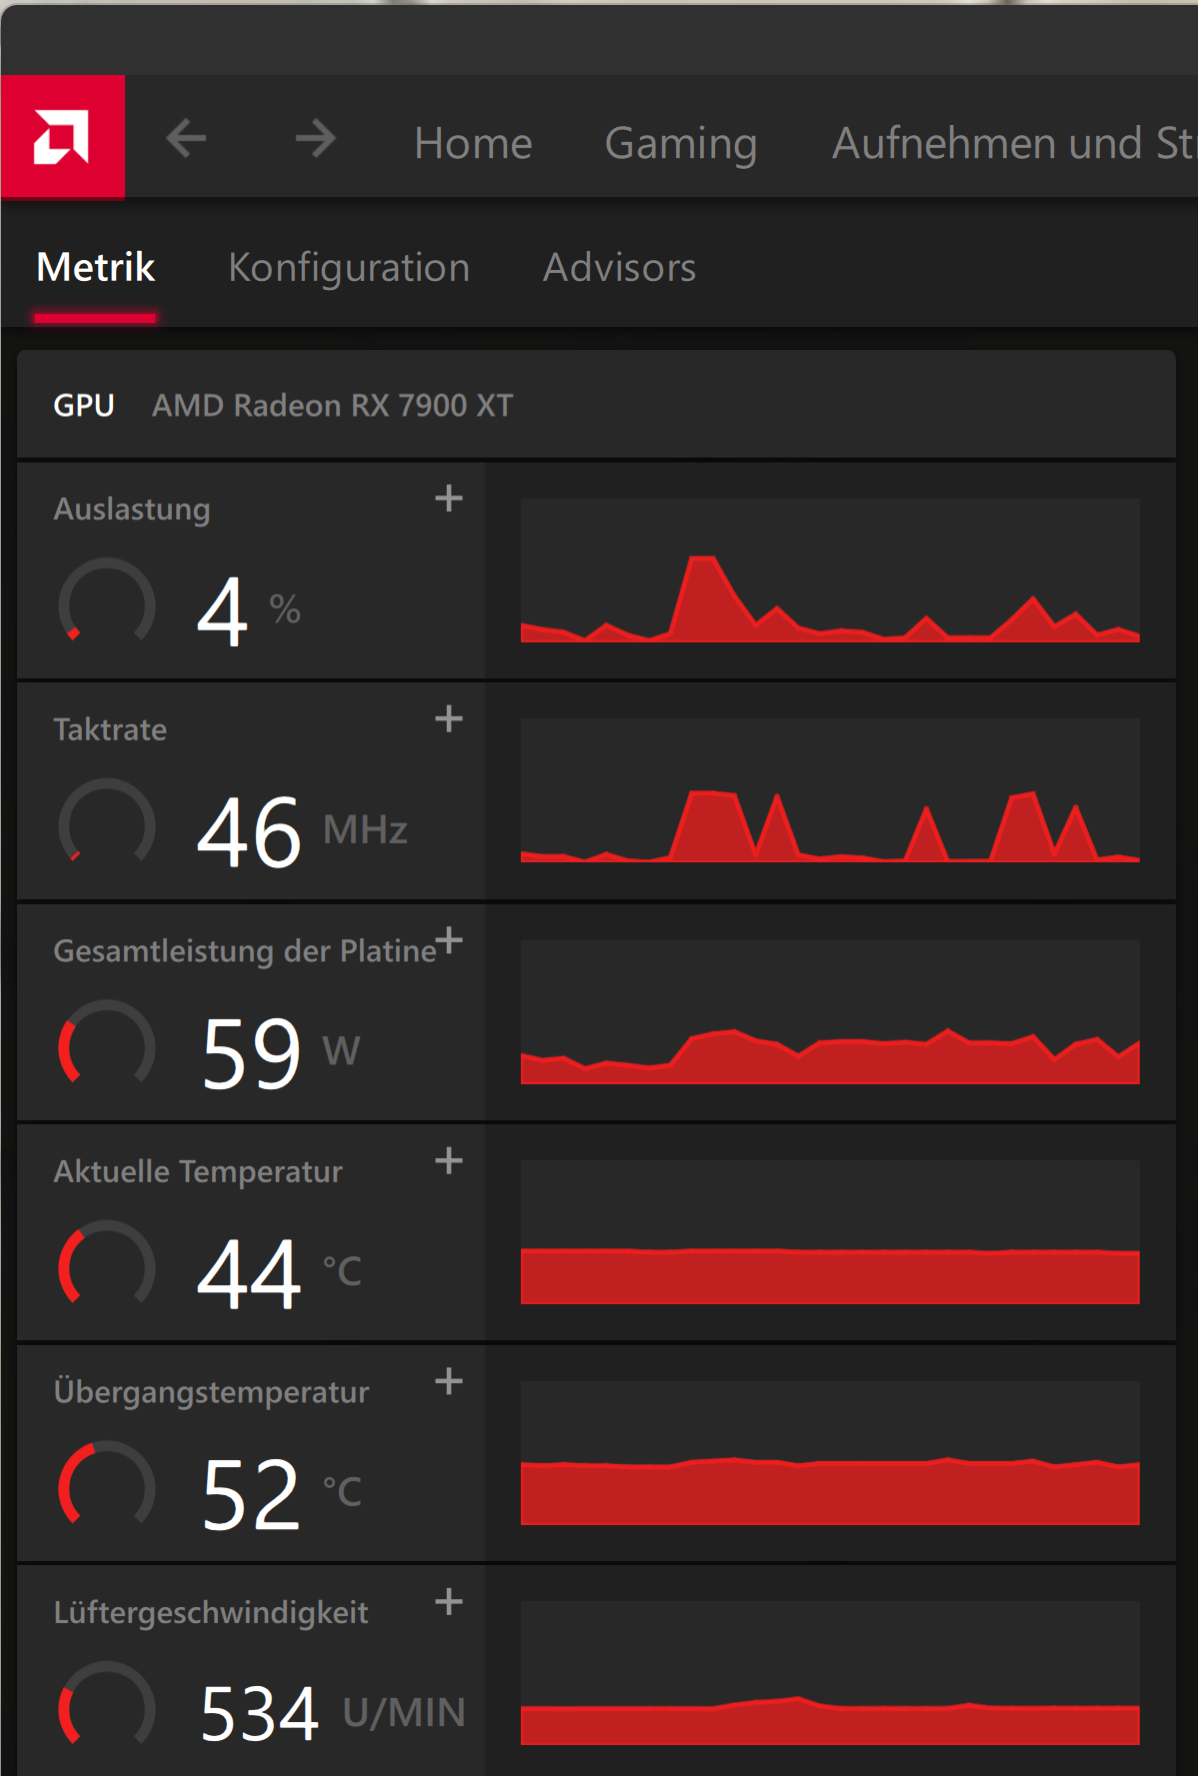Image resolution: width=1198 pixels, height=1776 pixels.
Task: Click the 534 U/MIN fan value
Action: pos(333,1714)
